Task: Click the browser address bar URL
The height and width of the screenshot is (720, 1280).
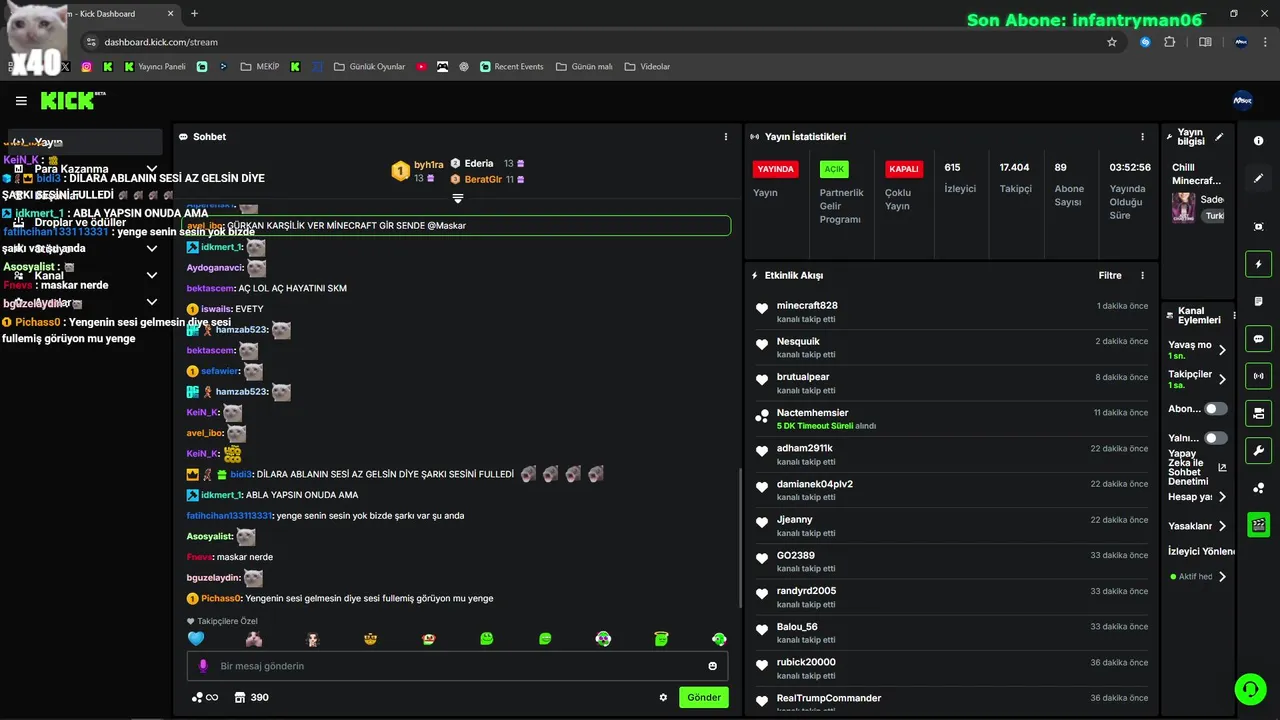Action: tap(161, 42)
